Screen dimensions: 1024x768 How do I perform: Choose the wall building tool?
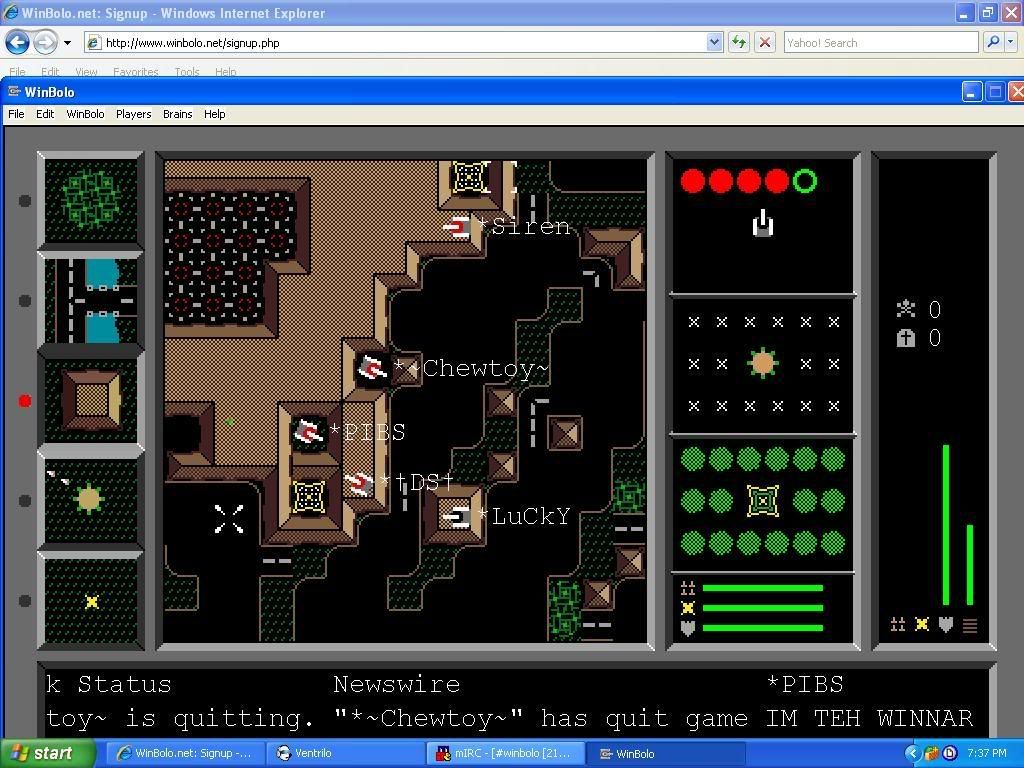pos(90,400)
